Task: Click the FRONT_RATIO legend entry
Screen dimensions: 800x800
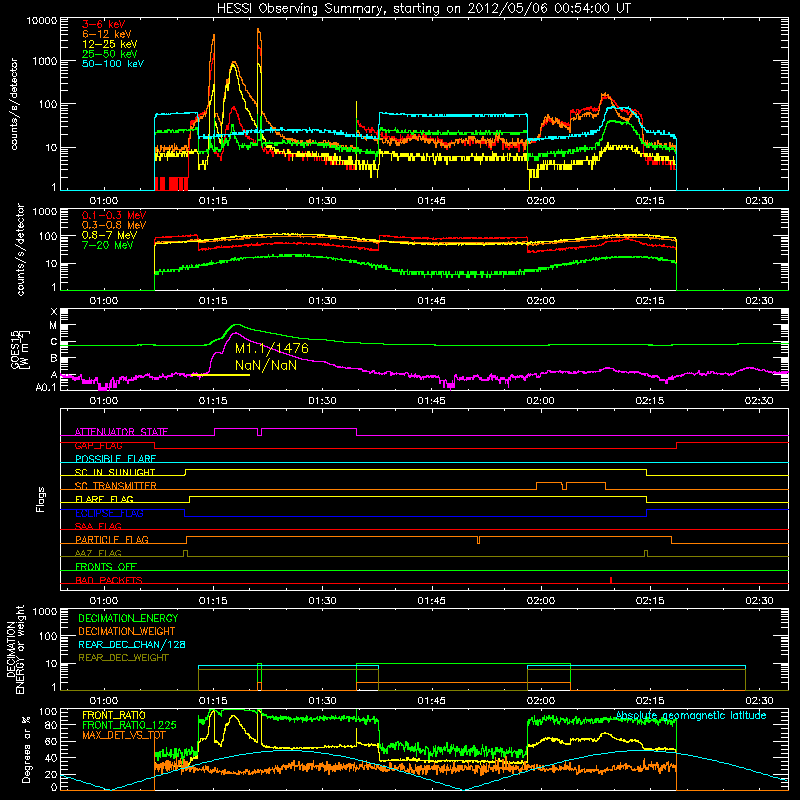Action: [x=114, y=715]
